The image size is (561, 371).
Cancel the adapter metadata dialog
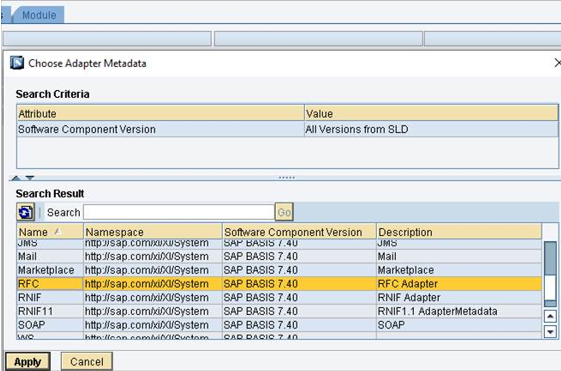pos(87,362)
